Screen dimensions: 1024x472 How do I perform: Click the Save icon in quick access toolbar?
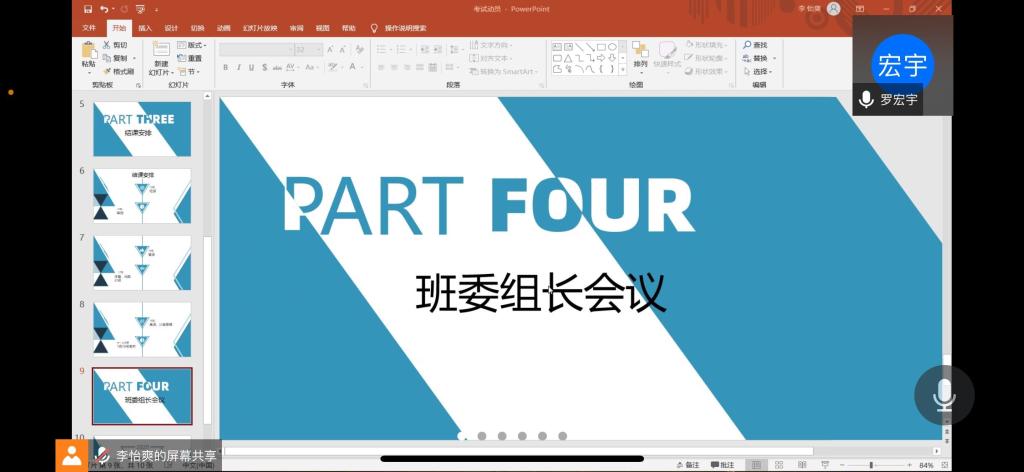coord(88,9)
